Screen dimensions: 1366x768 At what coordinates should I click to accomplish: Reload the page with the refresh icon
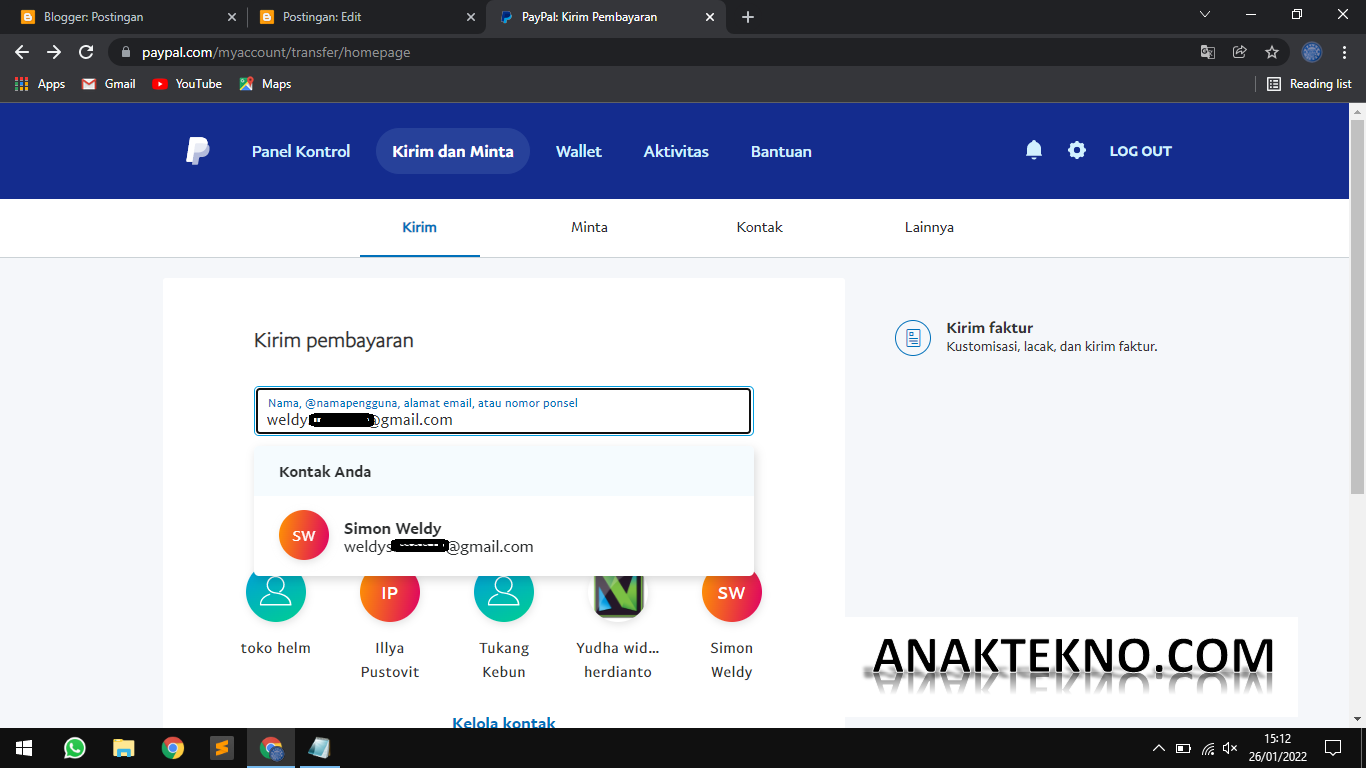point(86,52)
